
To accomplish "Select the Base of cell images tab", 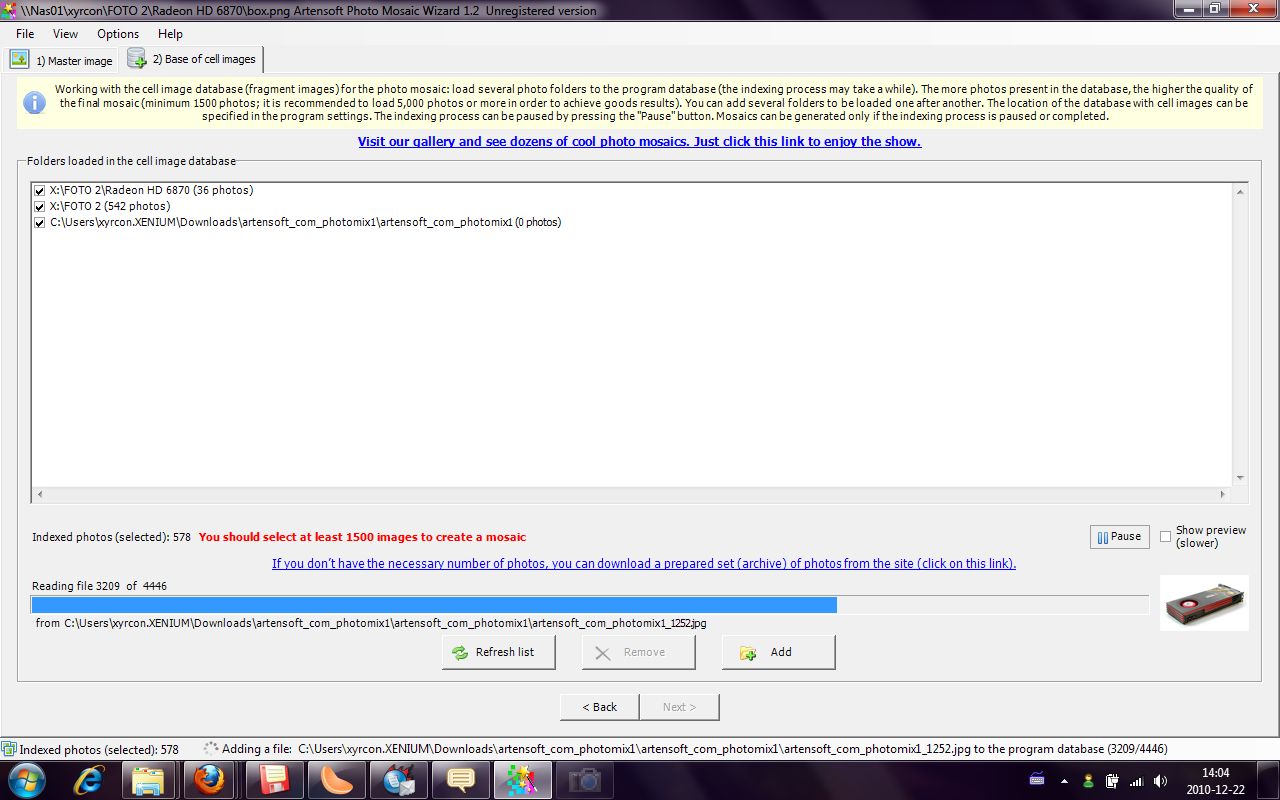I will 192,59.
